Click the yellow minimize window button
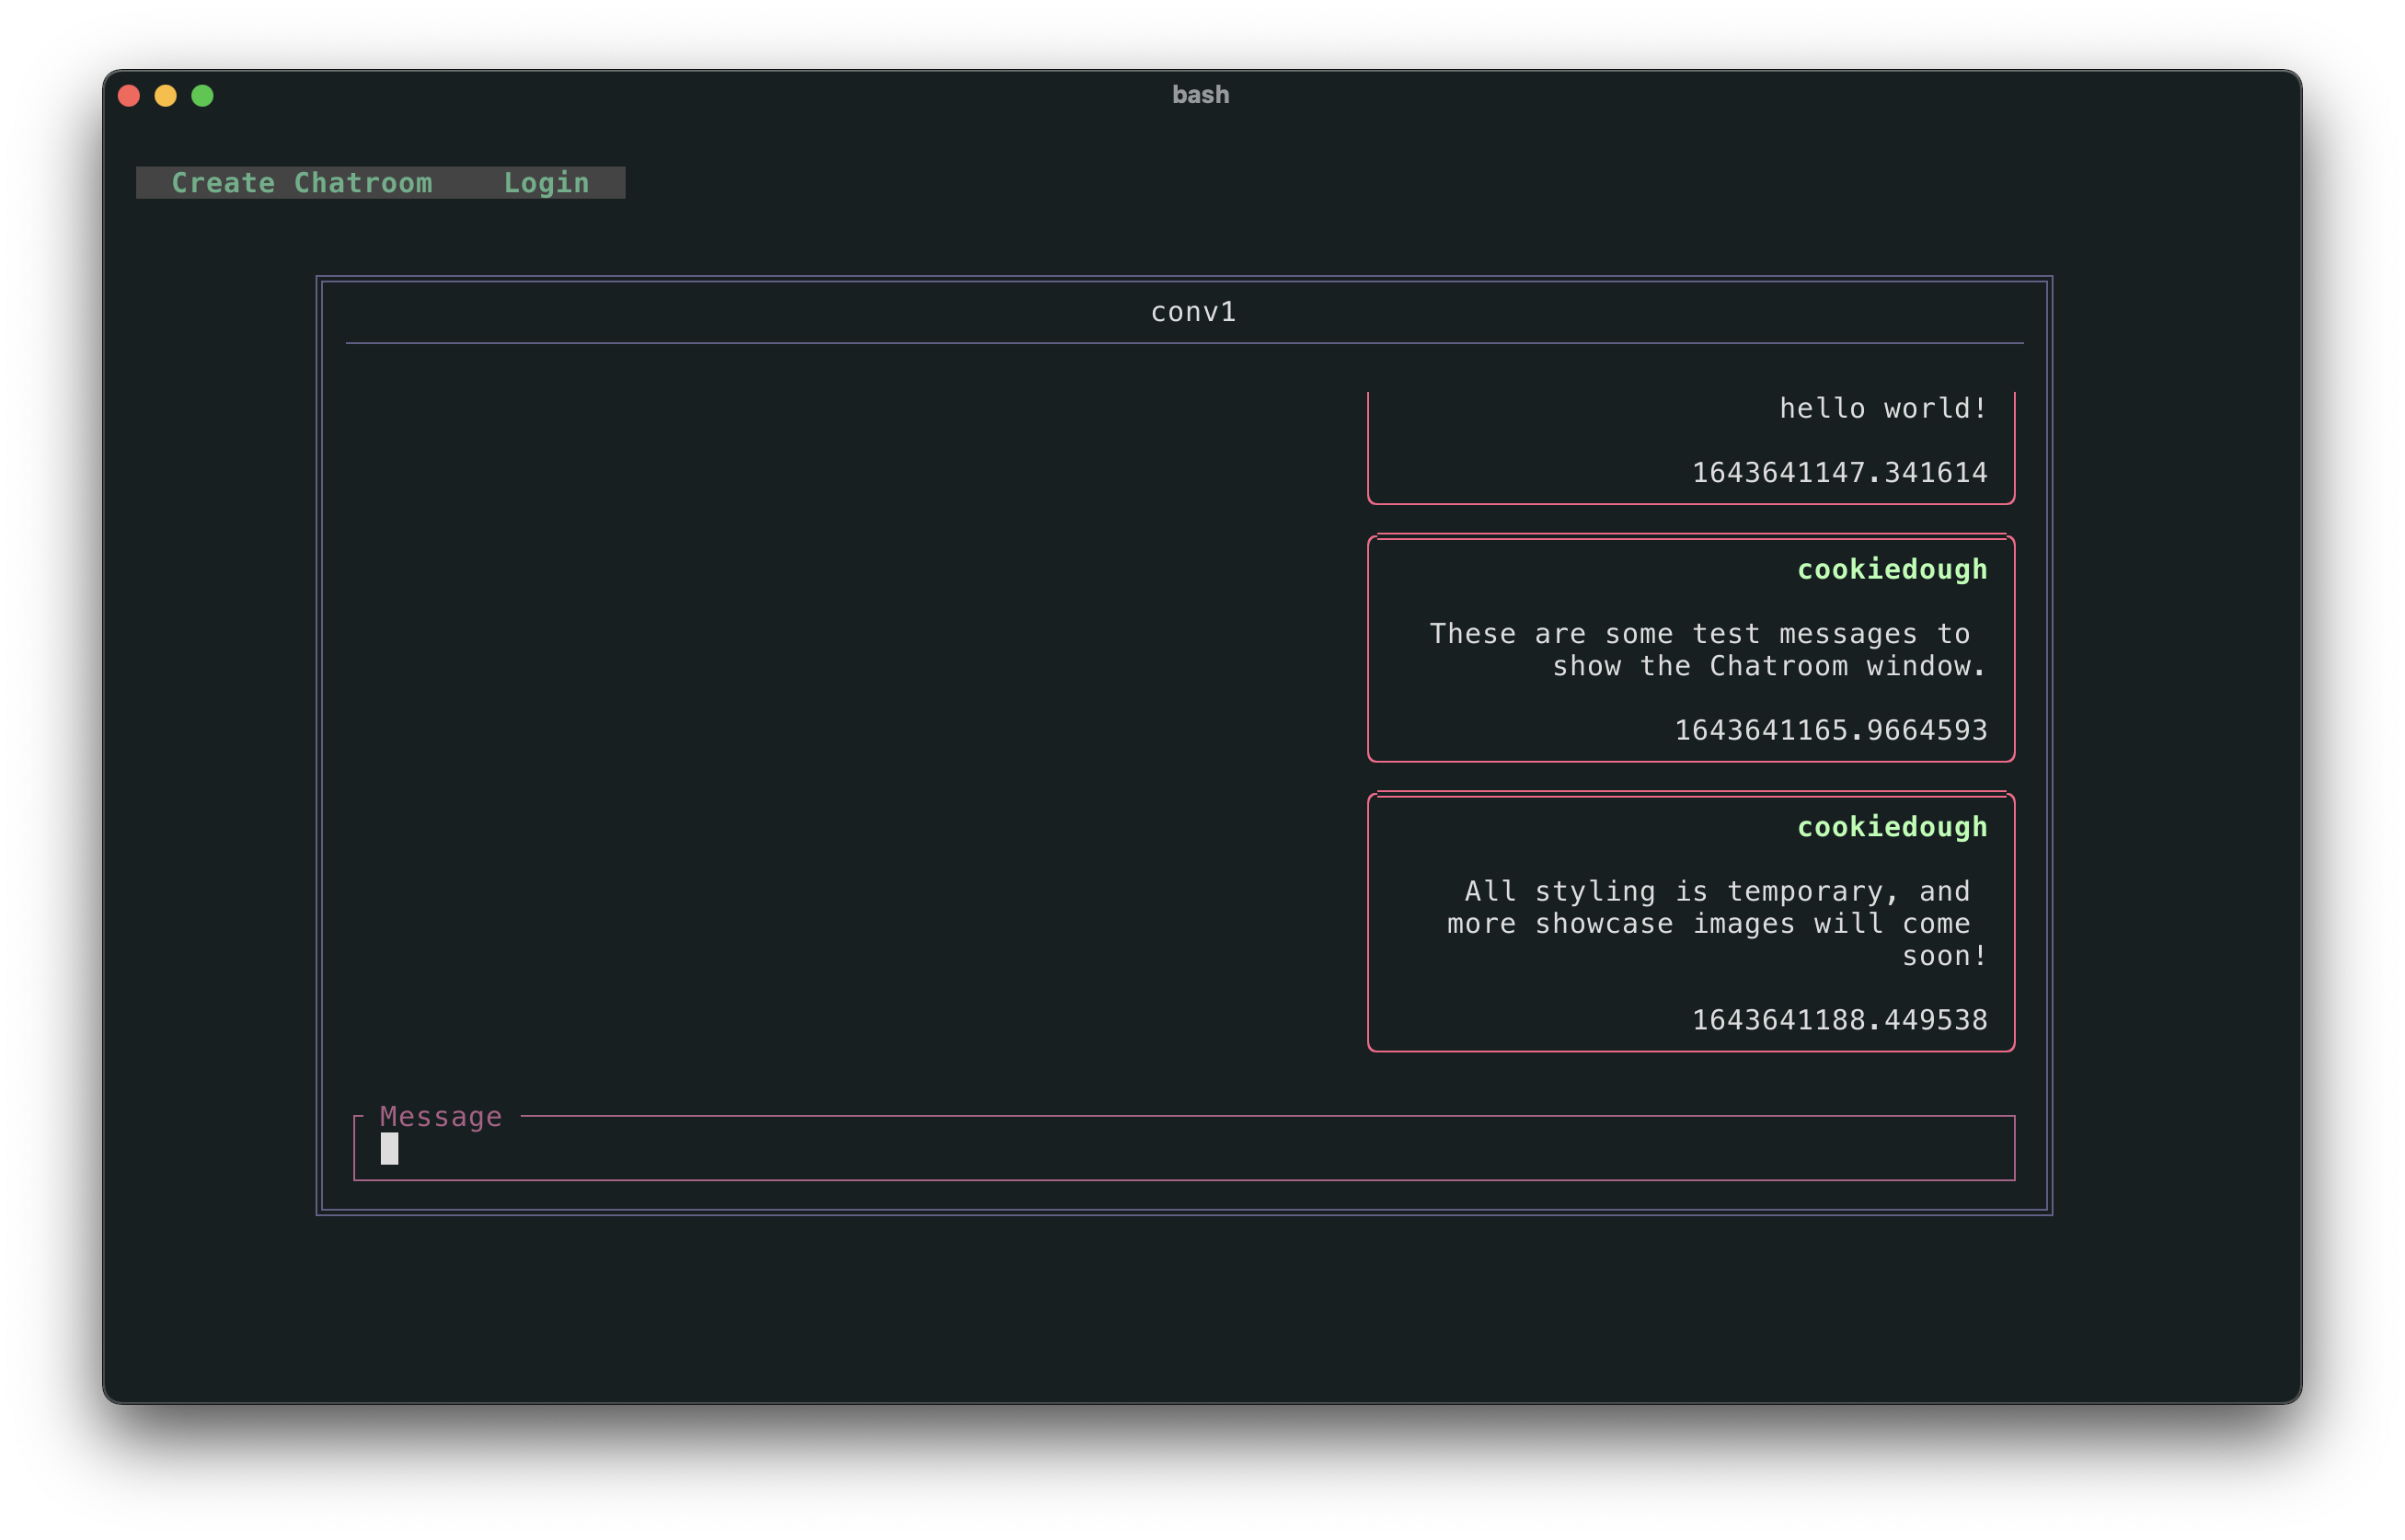This screenshot has height=1540, width=2405. (x=166, y=96)
